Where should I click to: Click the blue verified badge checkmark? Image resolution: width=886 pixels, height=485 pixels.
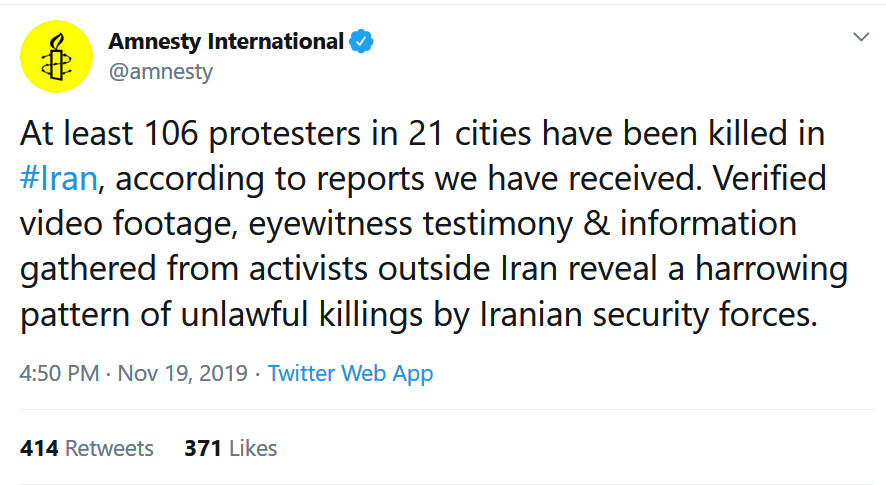tap(360, 42)
